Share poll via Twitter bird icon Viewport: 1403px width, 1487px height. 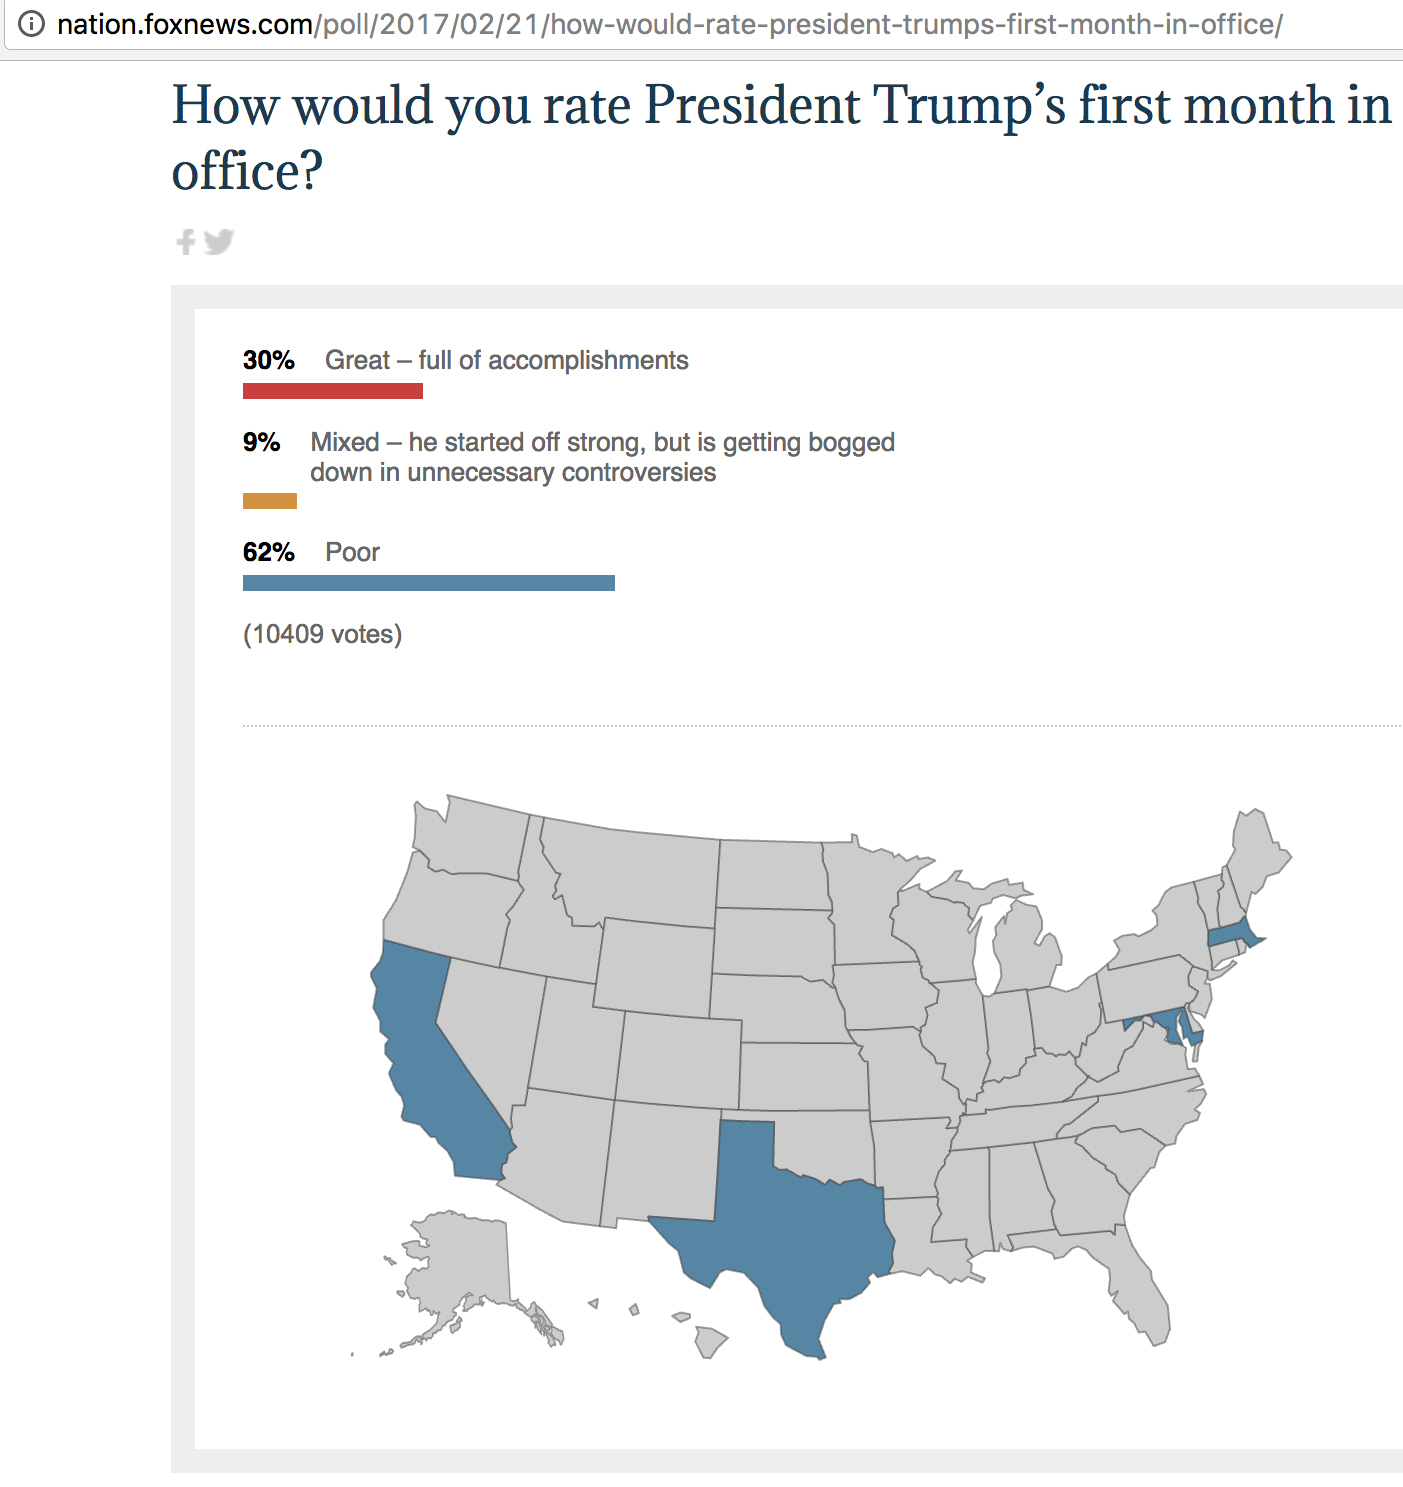(219, 241)
